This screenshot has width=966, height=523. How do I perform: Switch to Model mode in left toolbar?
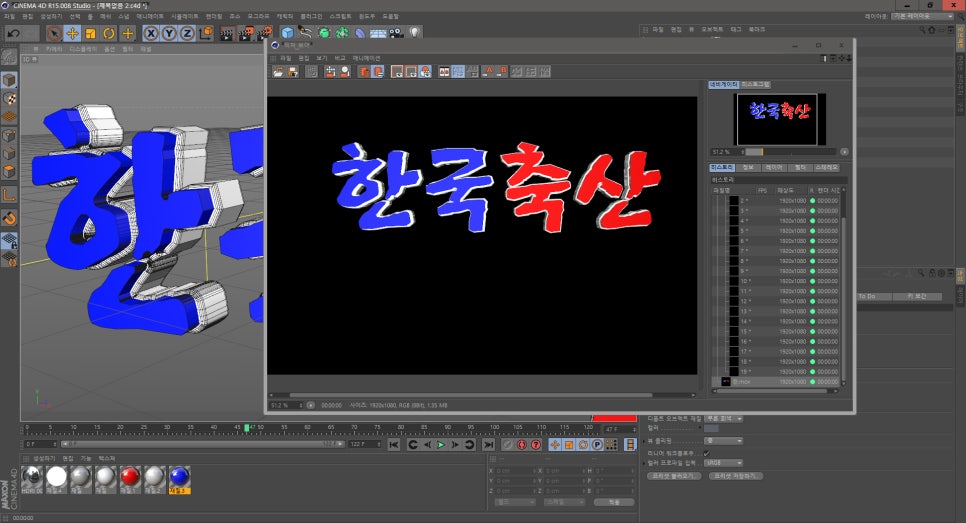[9, 80]
